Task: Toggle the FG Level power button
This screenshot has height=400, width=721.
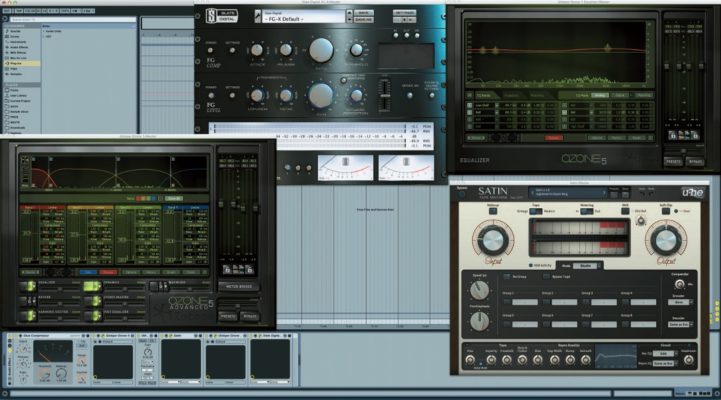Action: tap(211, 96)
